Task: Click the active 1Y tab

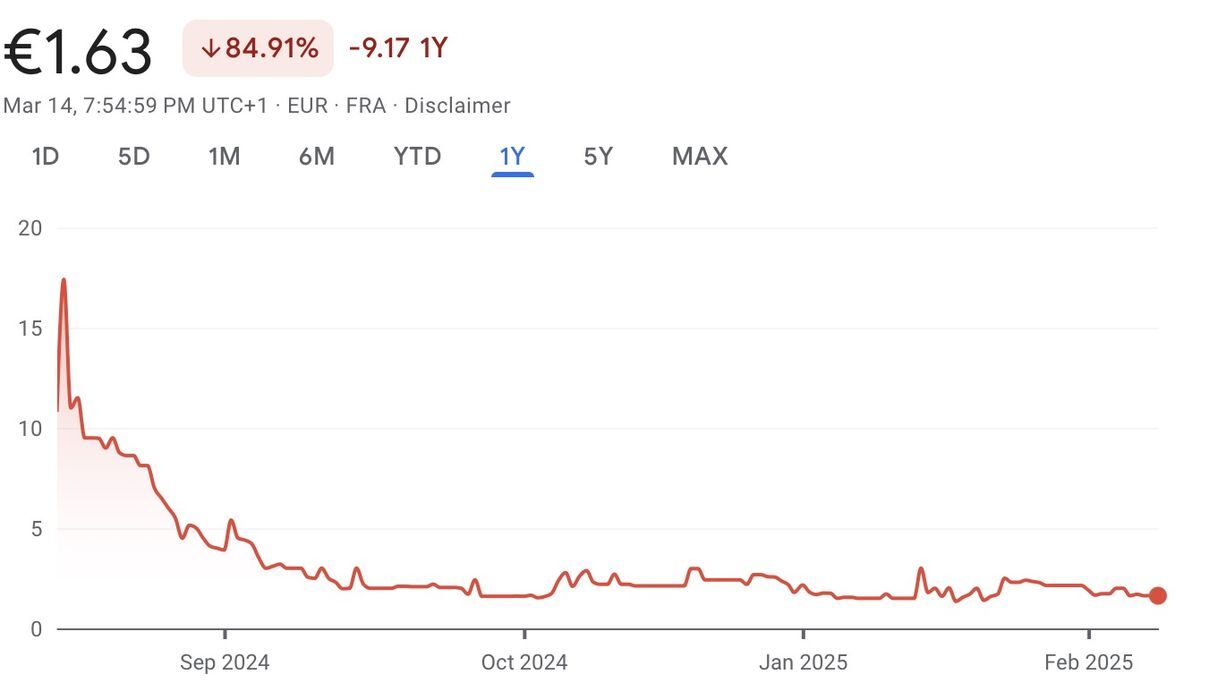Action: coord(512,157)
